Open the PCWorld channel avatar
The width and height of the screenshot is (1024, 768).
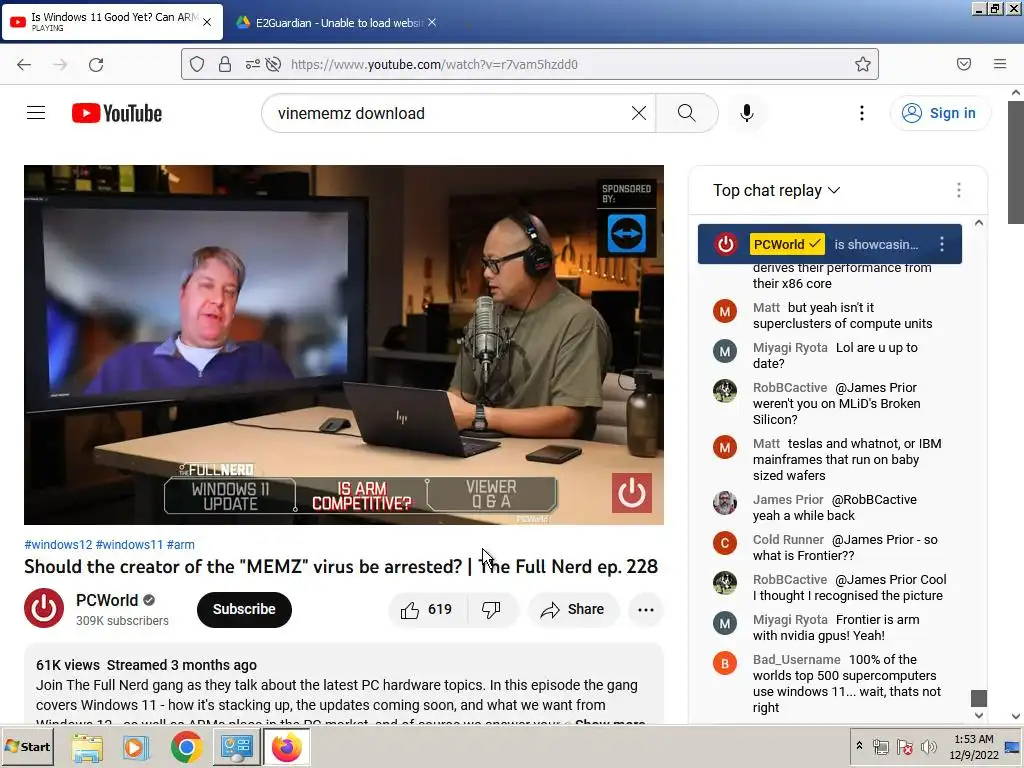44,609
